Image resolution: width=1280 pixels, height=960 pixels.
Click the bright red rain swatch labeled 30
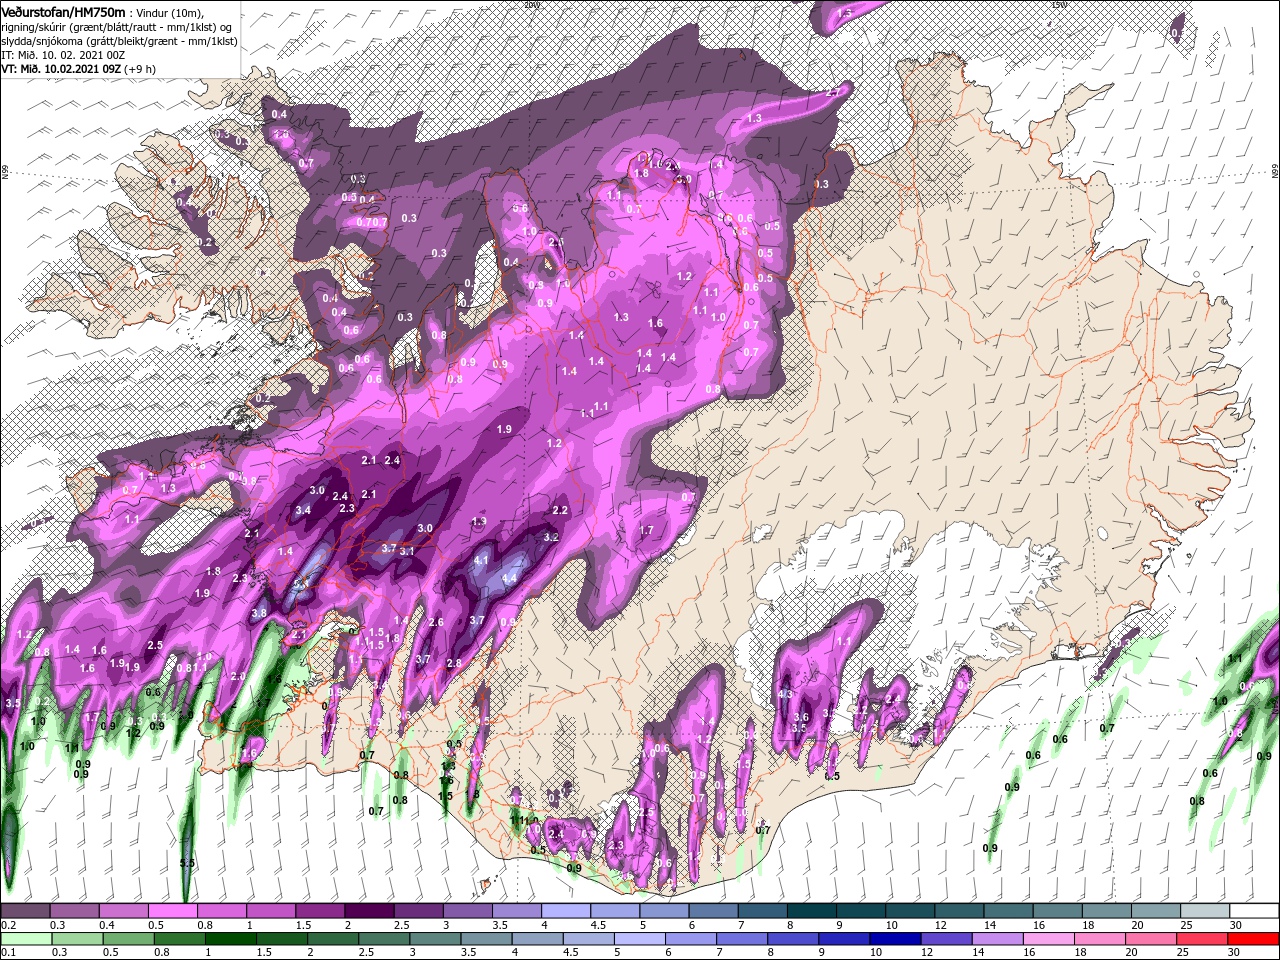(x=1254, y=939)
